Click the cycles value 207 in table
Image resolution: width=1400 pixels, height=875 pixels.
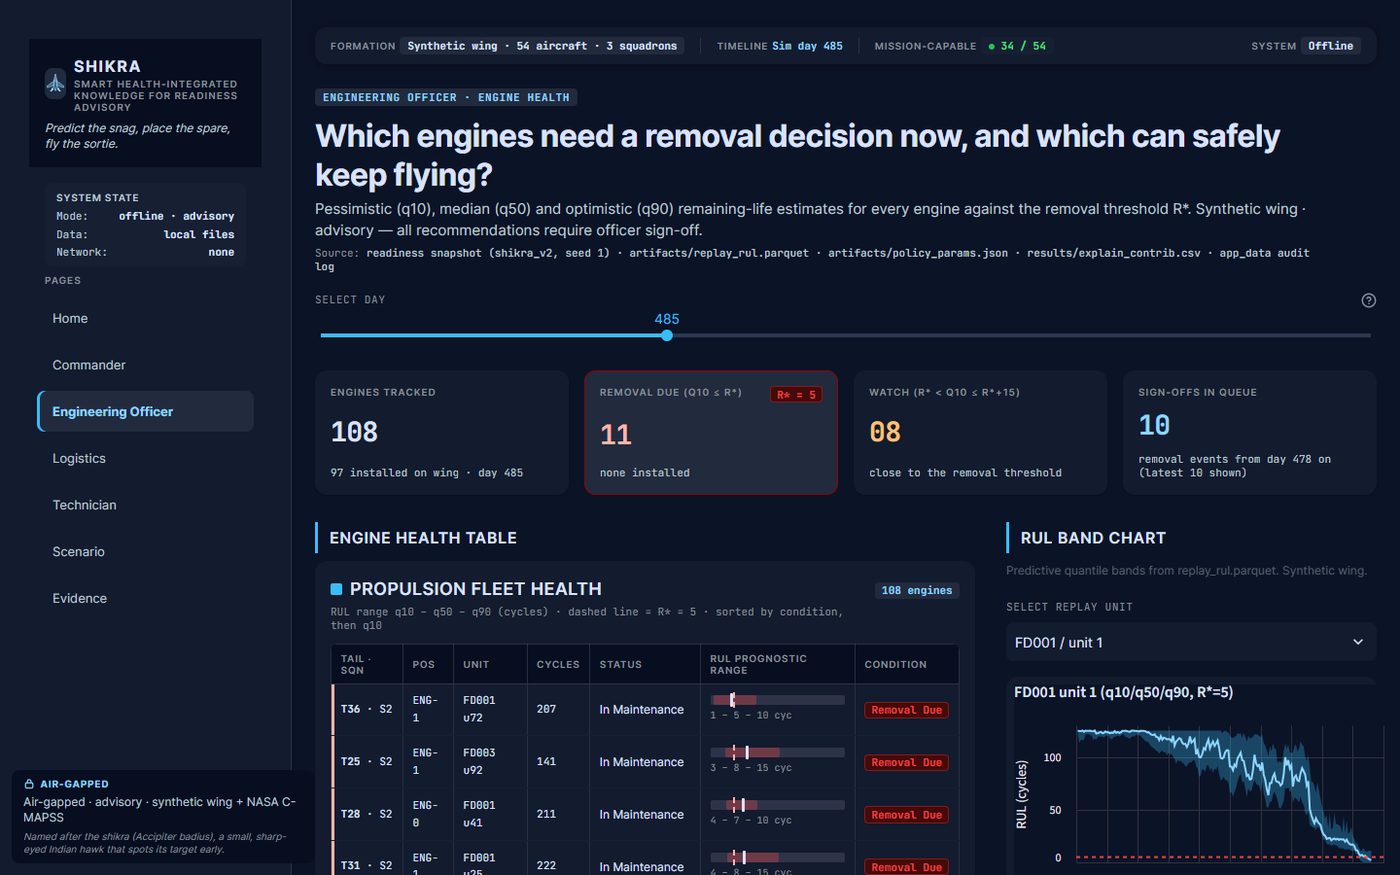[x=546, y=709]
